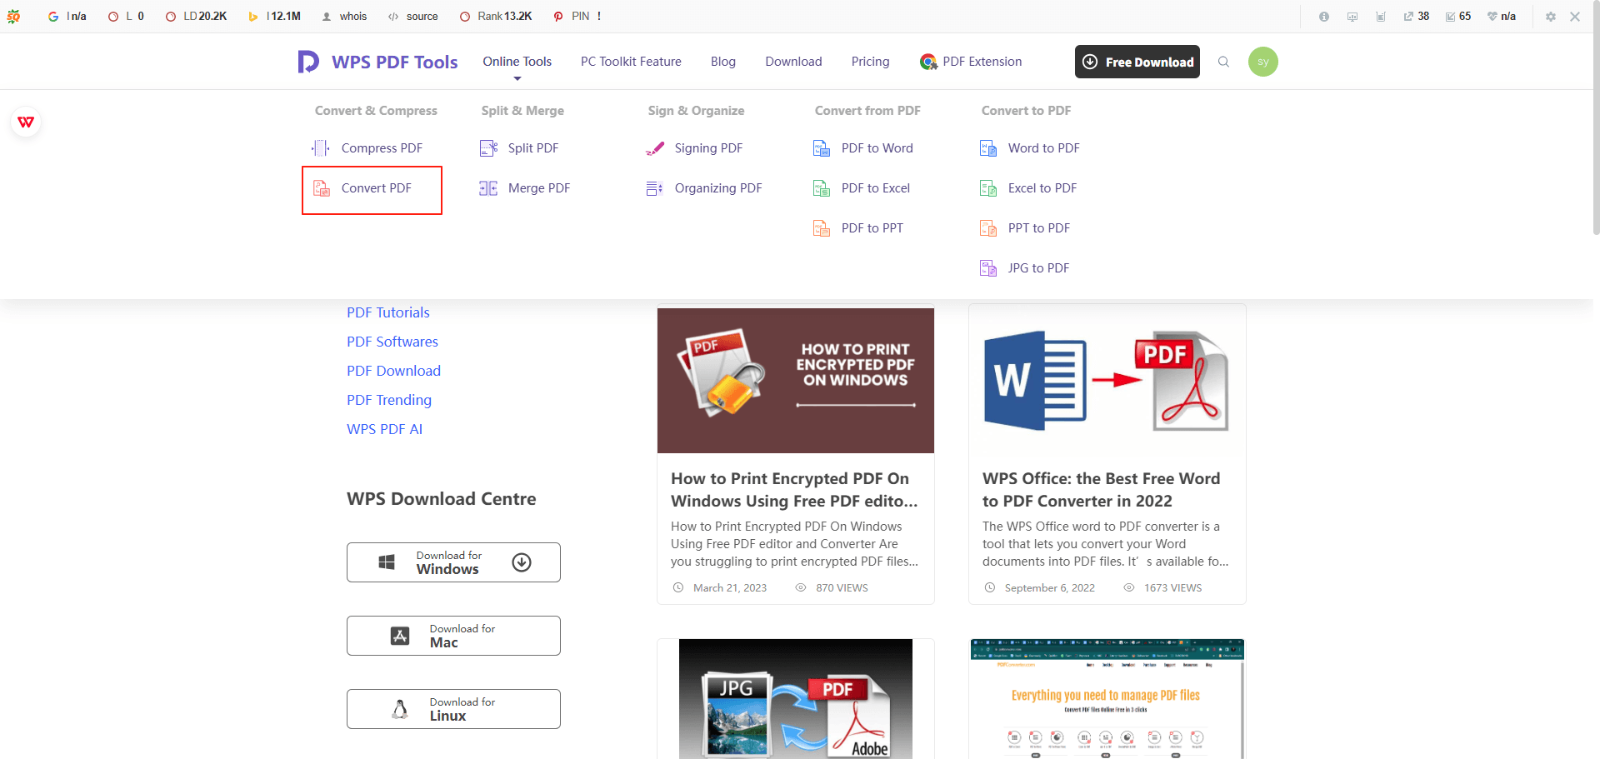
Task: Click the Signing PDF pen icon
Action: pyautogui.click(x=655, y=148)
